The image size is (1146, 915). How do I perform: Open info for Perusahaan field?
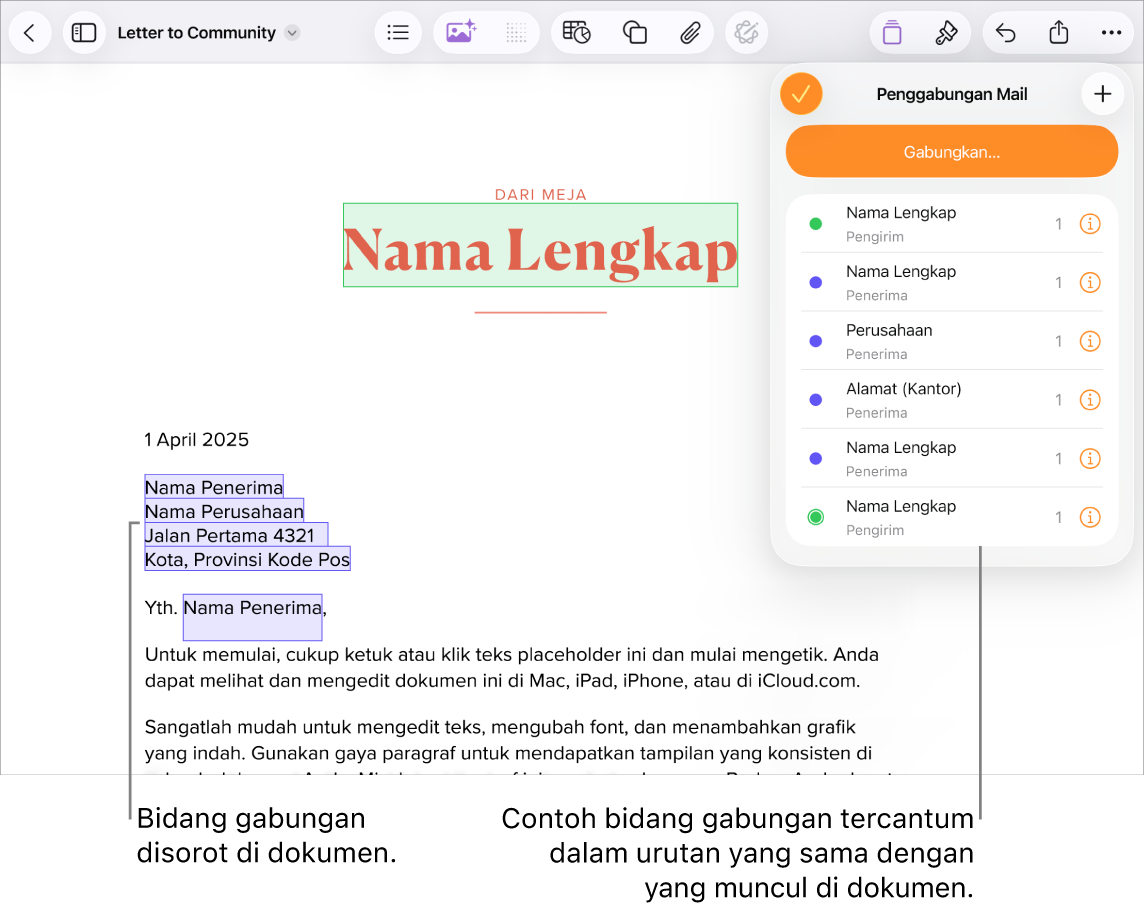(x=1090, y=341)
